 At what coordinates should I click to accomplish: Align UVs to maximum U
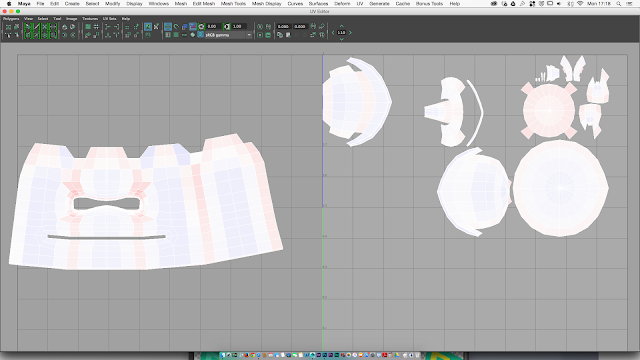click(x=117, y=27)
